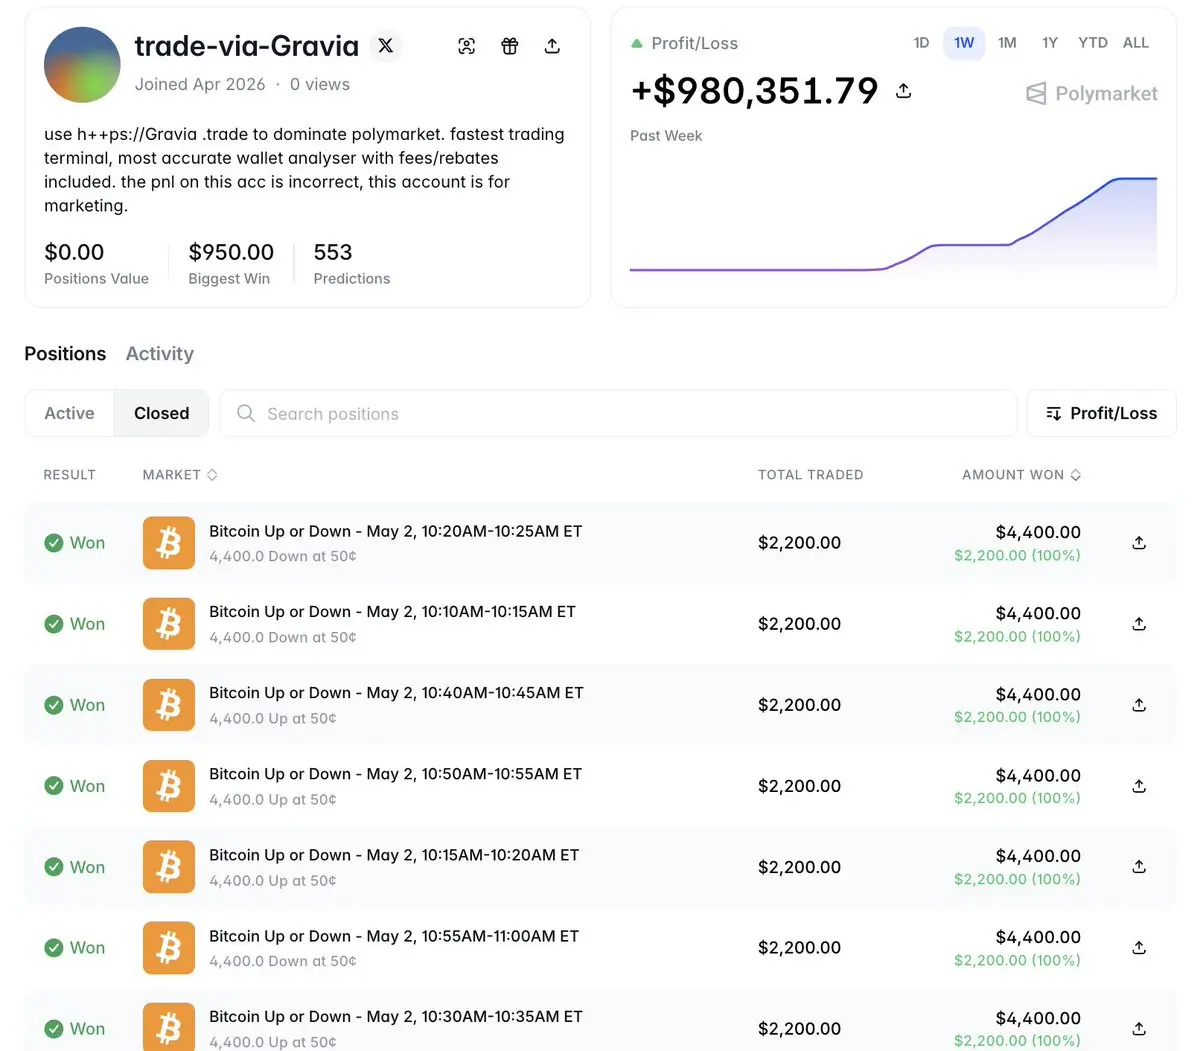Switch to Closed positions filter

pyautogui.click(x=161, y=413)
